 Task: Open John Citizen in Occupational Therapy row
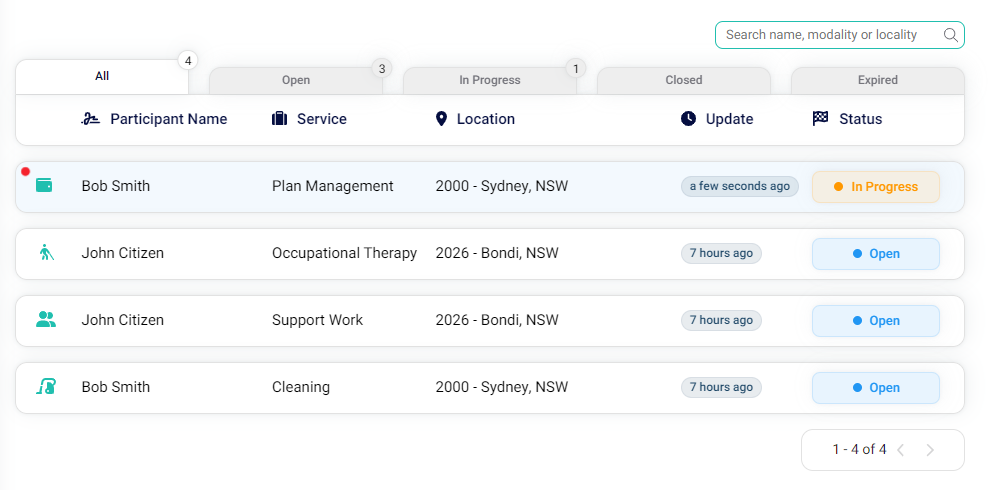(x=123, y=253)
